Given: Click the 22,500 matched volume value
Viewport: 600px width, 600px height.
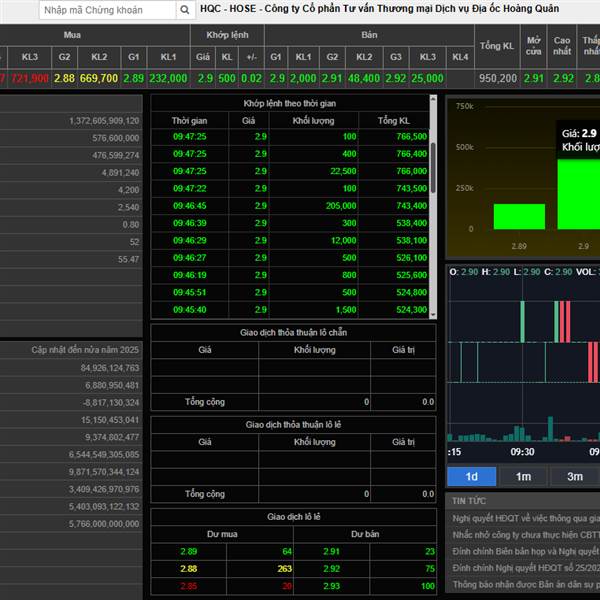Looking at the screenshot, I should click(x=343, y=171).
